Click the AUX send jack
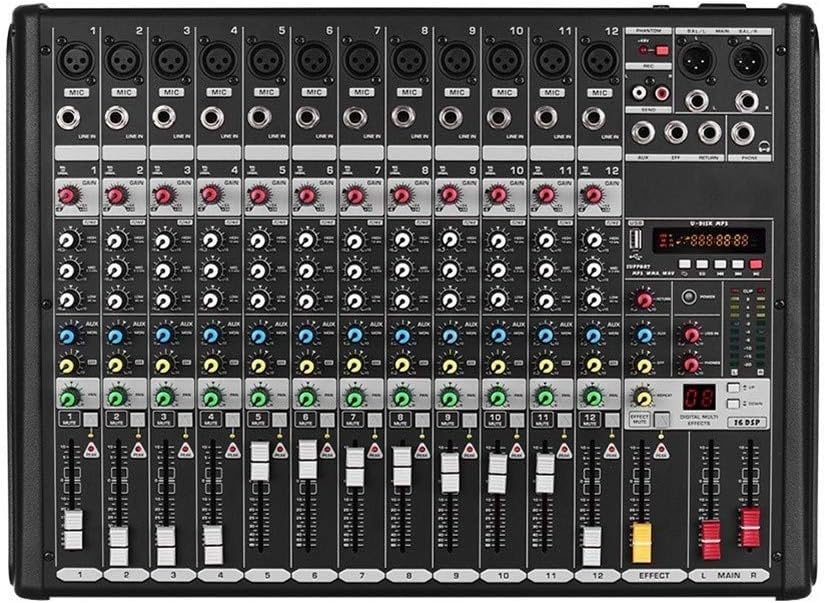This screenshot has width=825, height=603. [643, 133]
